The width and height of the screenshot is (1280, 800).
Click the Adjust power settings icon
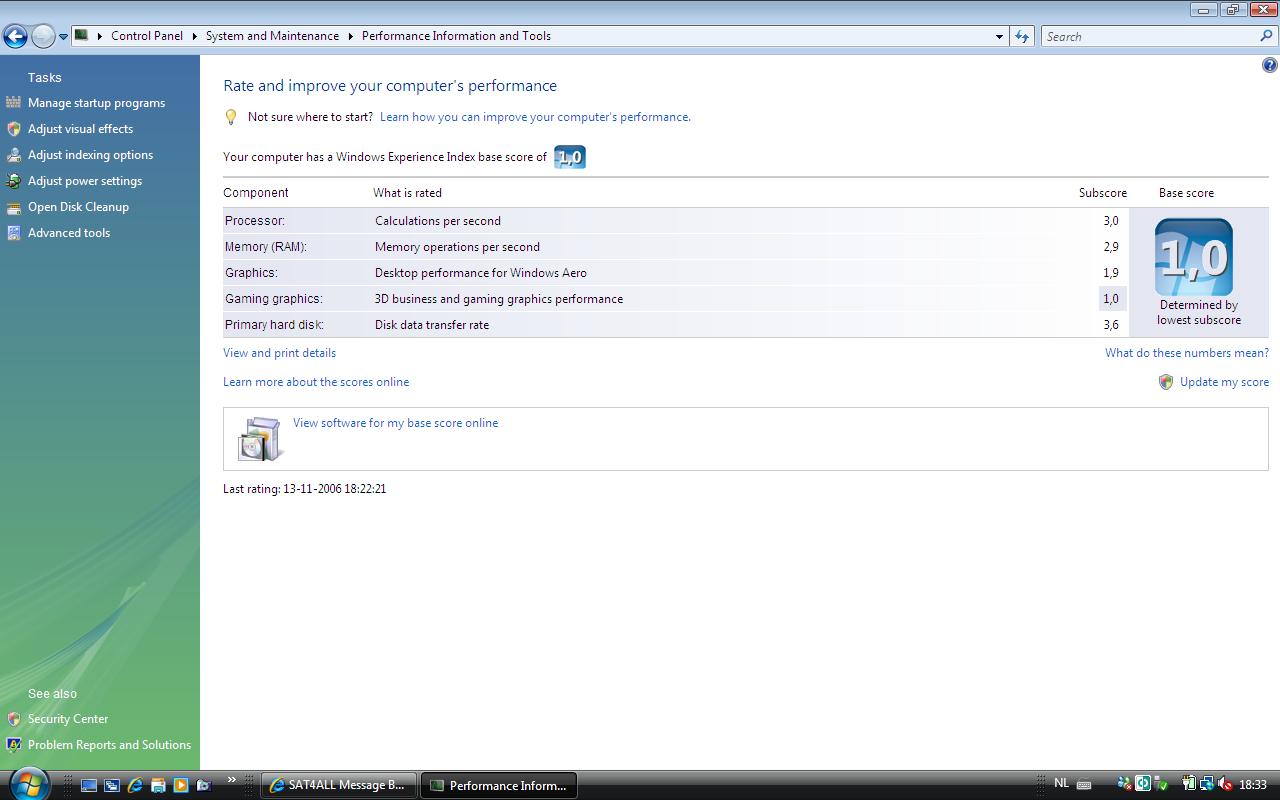(x=13, y=181)
